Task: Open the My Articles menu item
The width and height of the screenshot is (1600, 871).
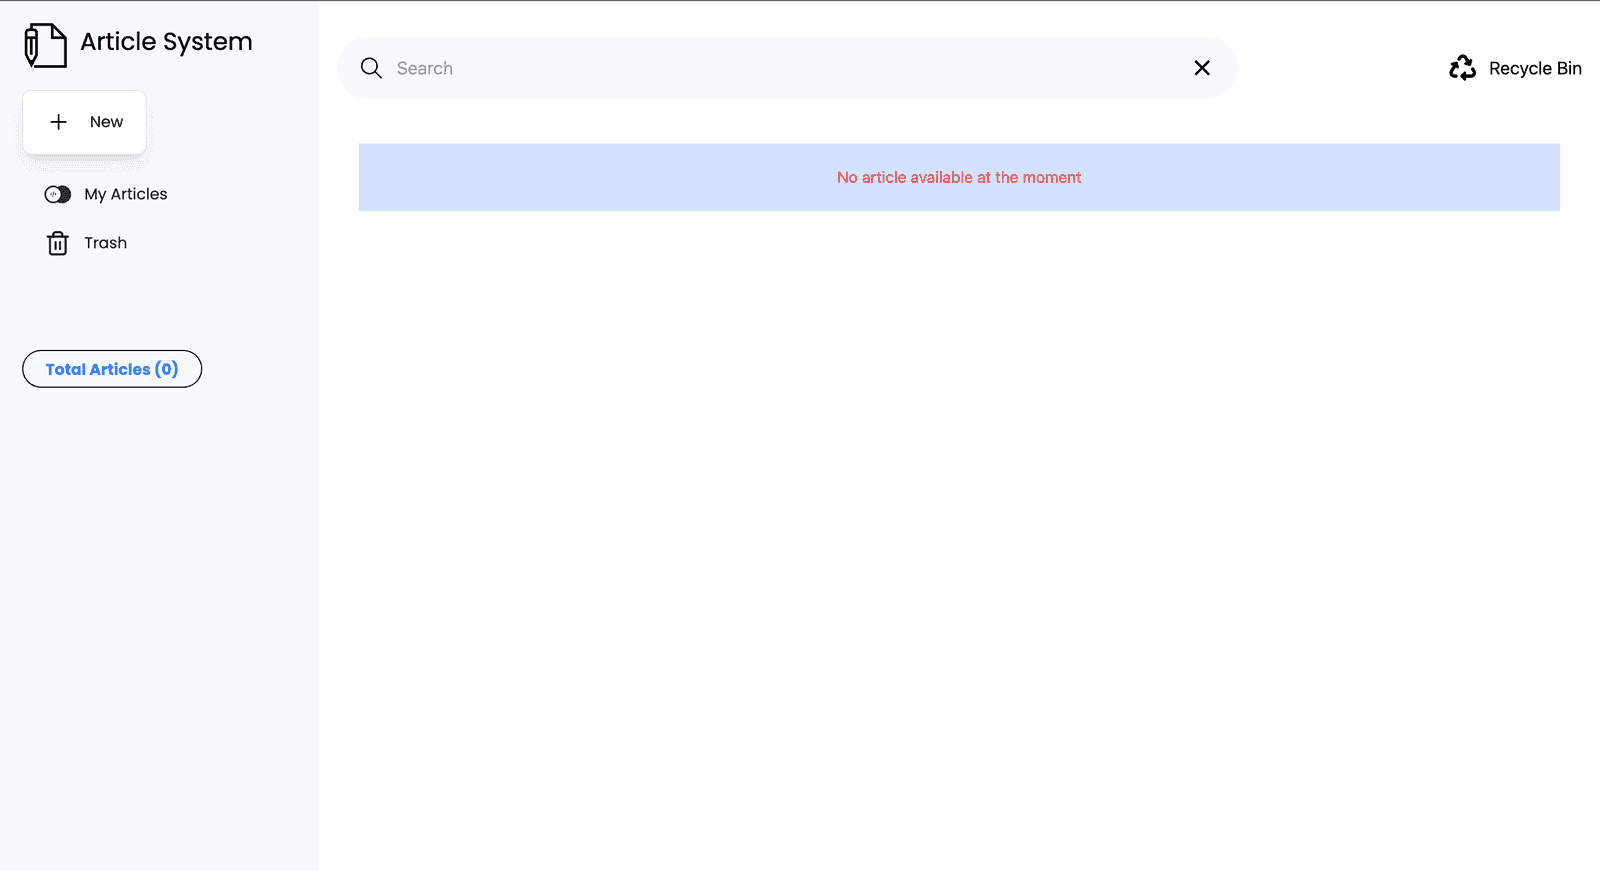Action: pos(106,195)
